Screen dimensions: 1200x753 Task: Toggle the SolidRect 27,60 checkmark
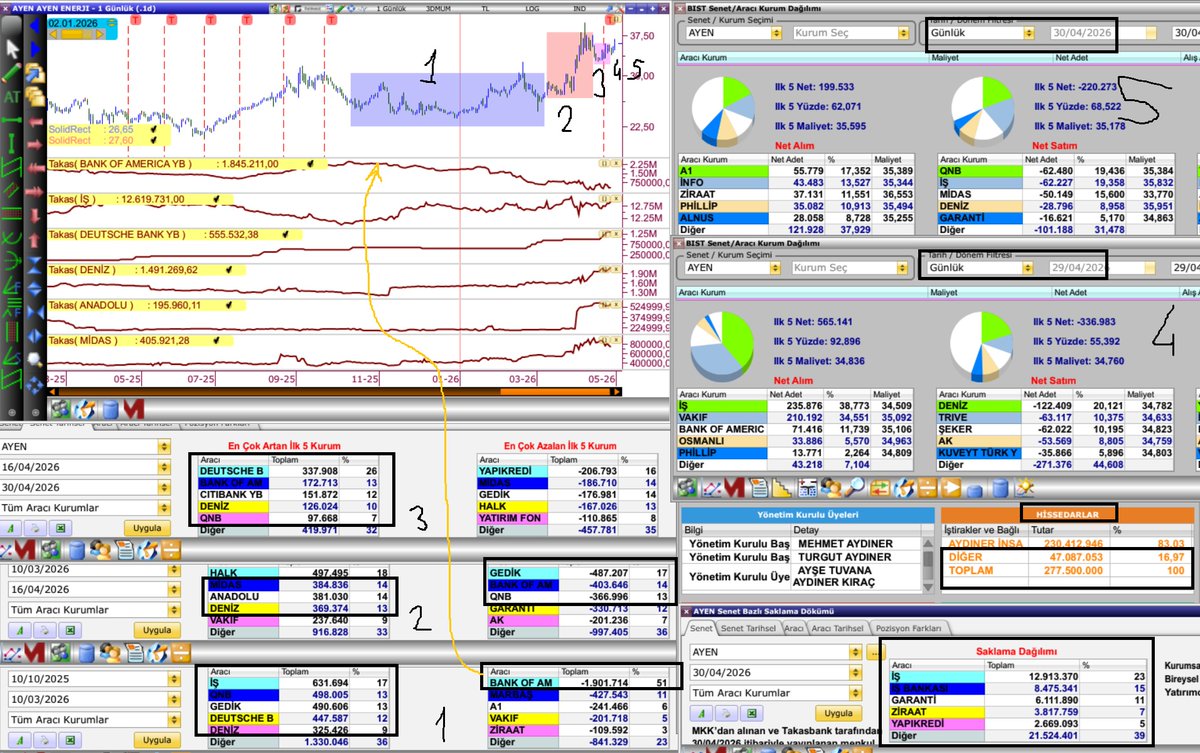153,140
